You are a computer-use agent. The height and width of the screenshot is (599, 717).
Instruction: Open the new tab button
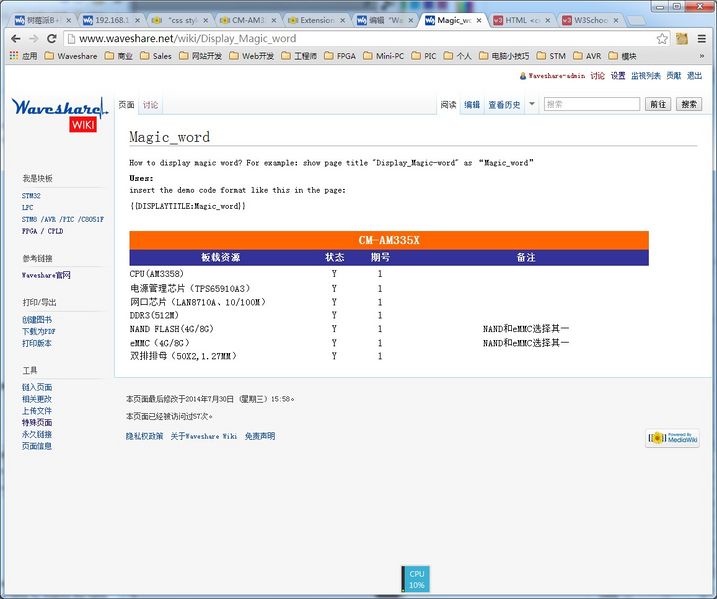click(636, 21)
